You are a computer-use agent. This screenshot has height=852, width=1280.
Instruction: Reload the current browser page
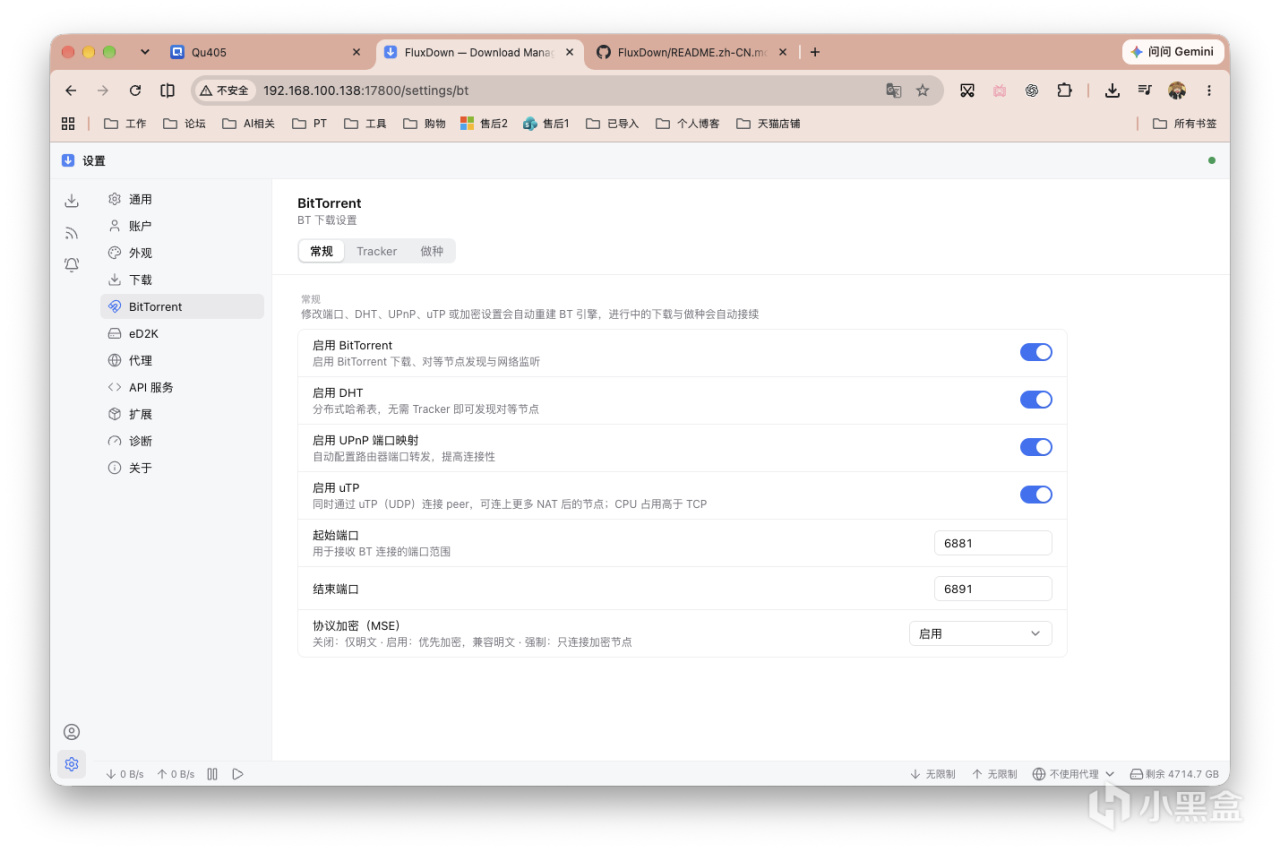point(135,90)
